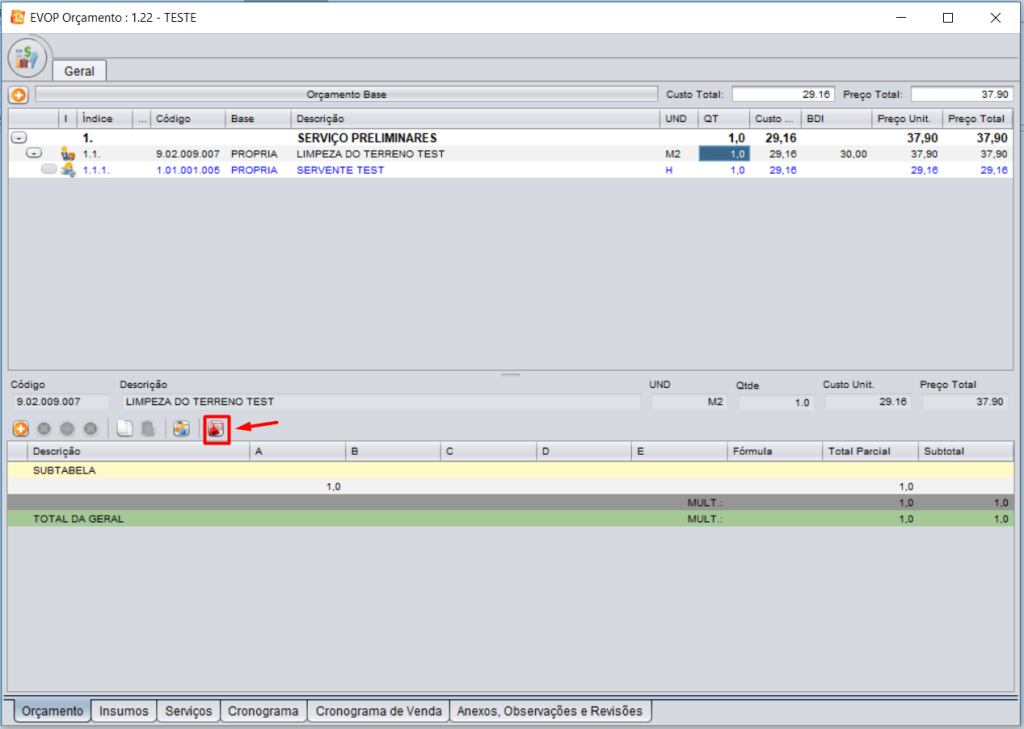
Task: Open the Anexos, Observações e Revisões tab
Action: pos(550,710)
